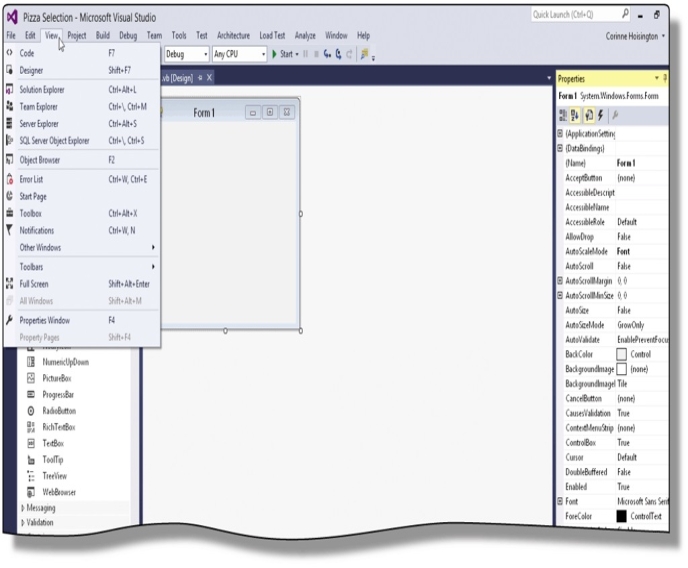Click the Step Over debug icon

pos(338,54)
